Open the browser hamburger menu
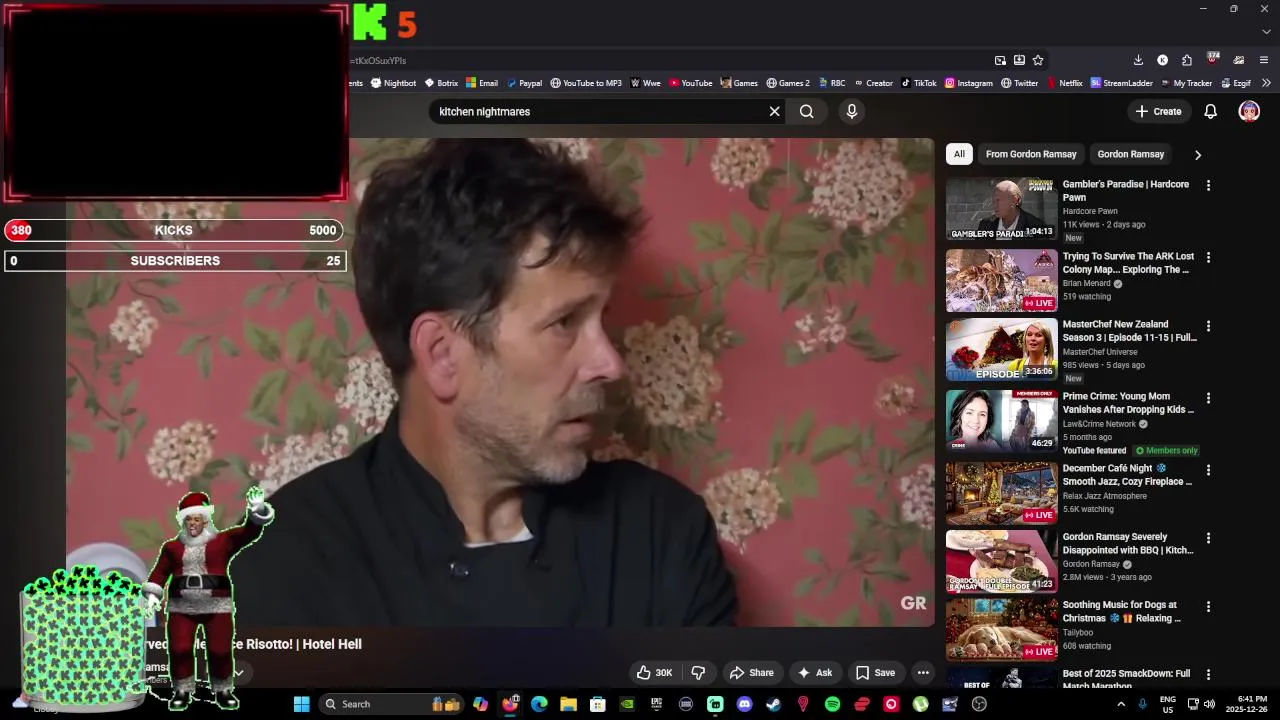The height and width of the screenshot is (720, 1280). (x=1264, y=60)
